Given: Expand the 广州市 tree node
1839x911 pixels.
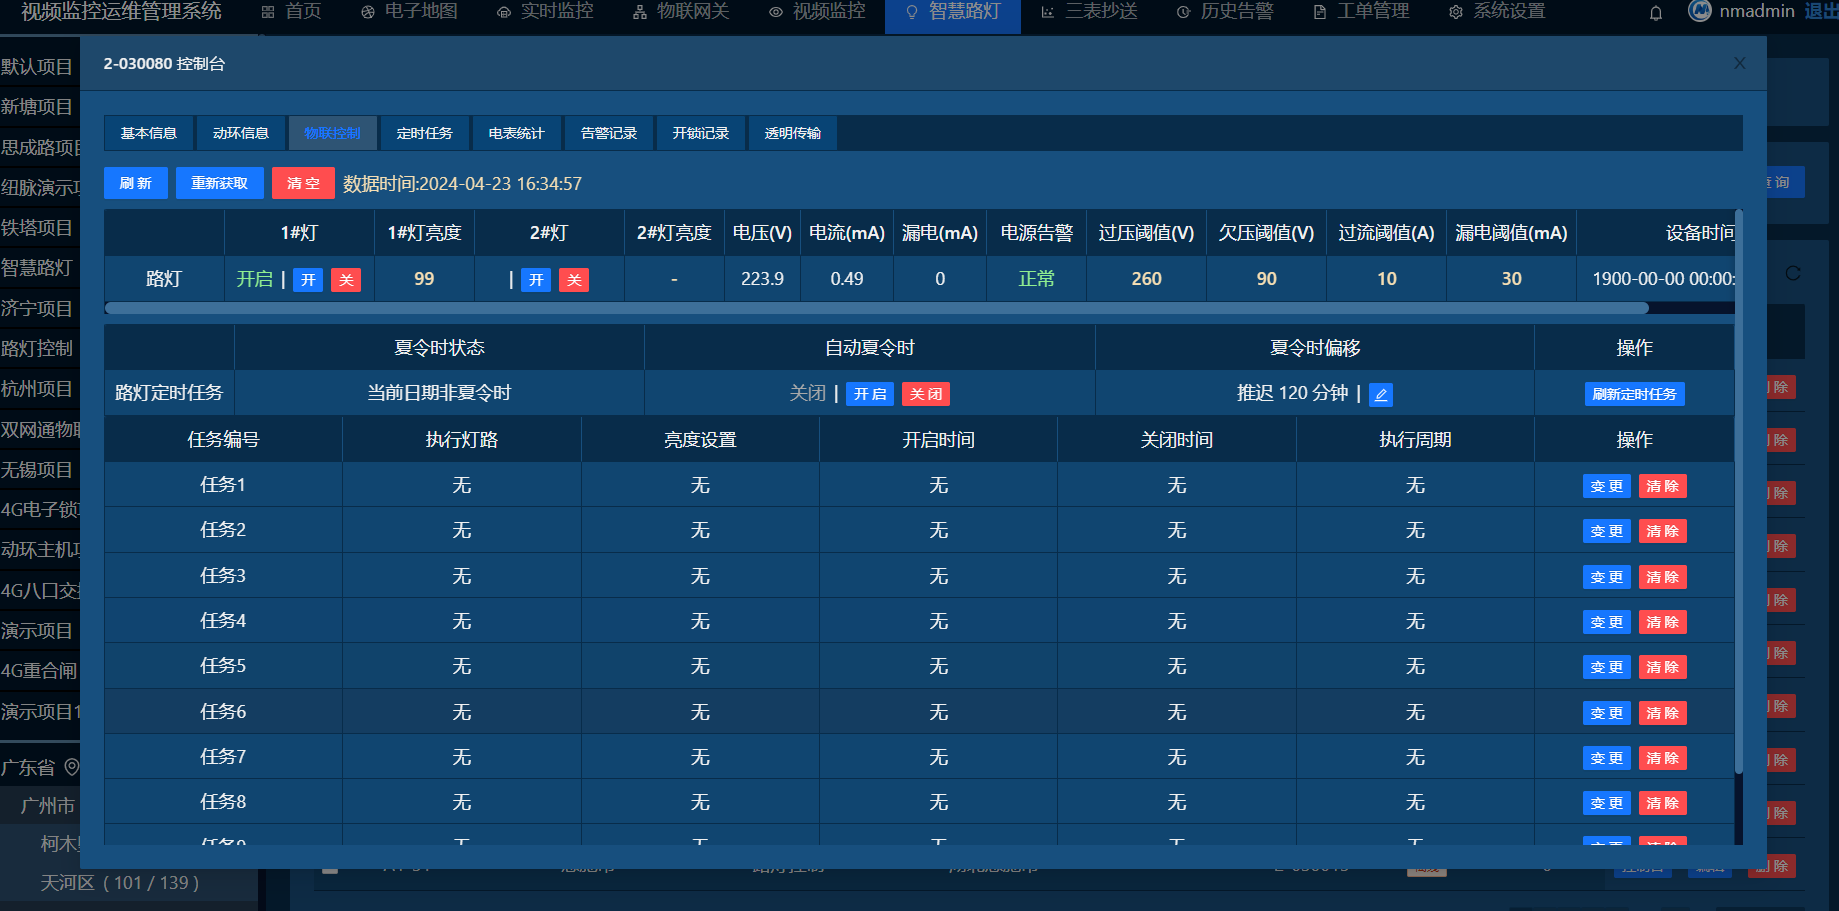Looking at the screenshot, I should [47, 806].
